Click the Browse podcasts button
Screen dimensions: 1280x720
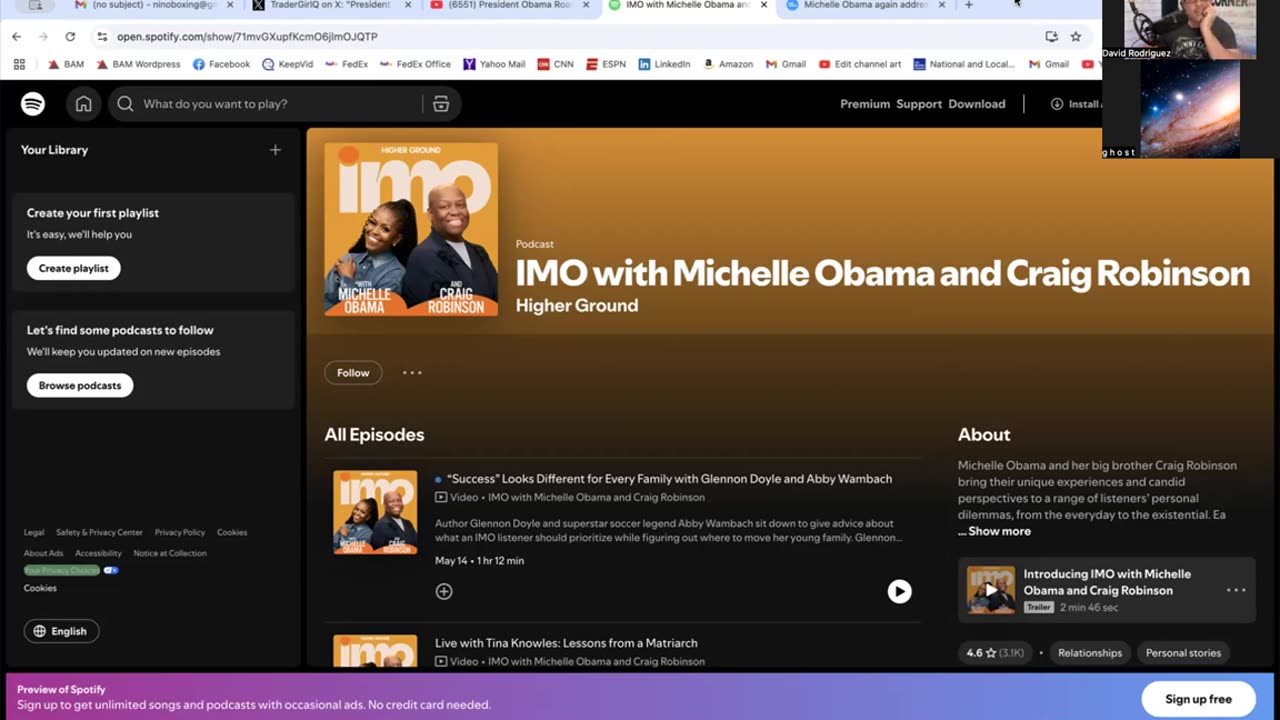point(80,385)
